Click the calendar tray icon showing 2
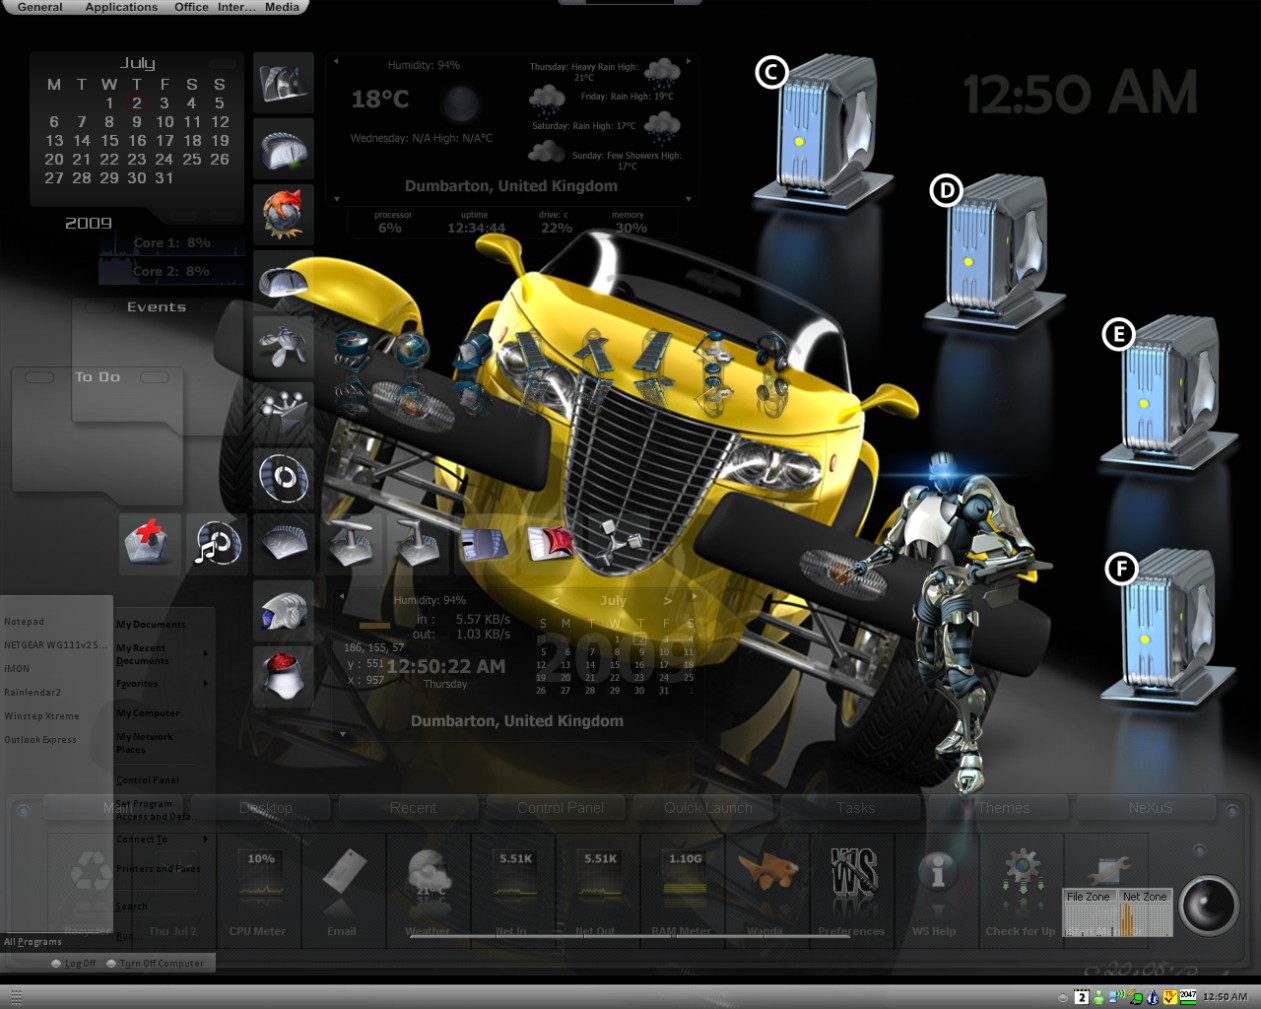1261x1009 pixels. [1081, 997]
